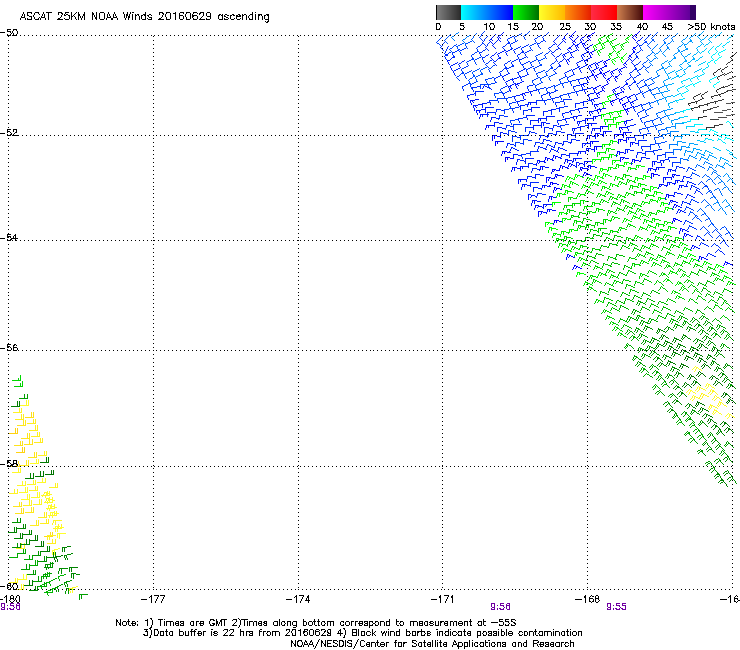Select the magenta 40–45 knot color segment
The width and height of the screenshot is (740, 650).
point(656,12)
